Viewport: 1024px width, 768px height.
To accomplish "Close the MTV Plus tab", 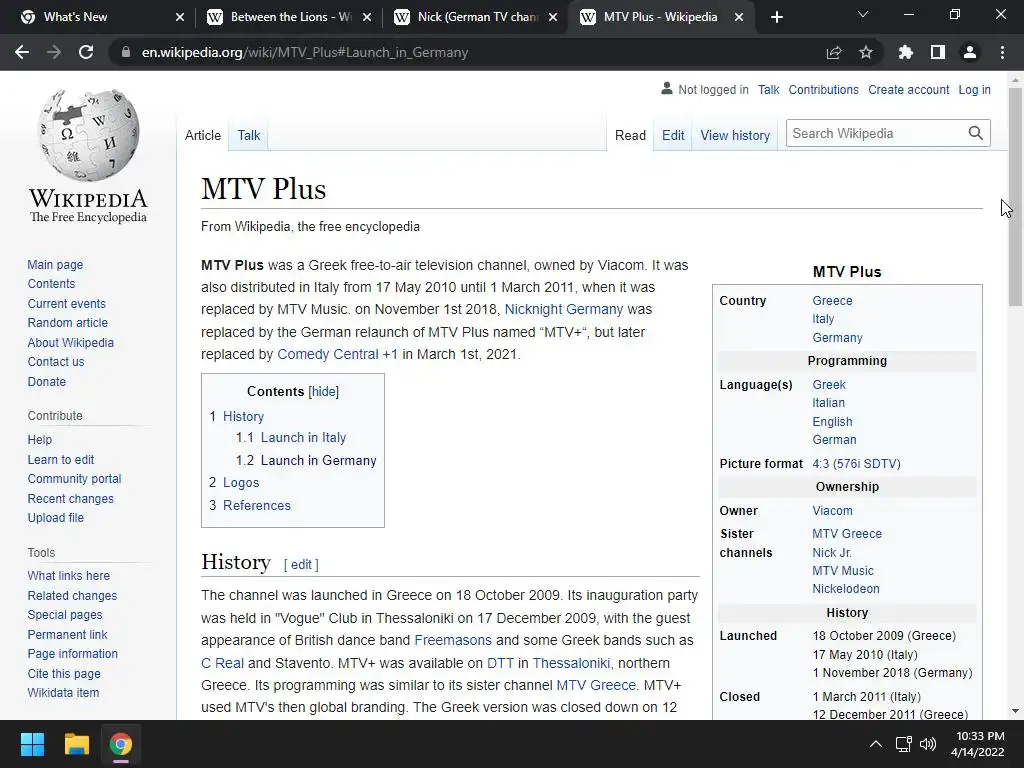I will click(739, 17).
